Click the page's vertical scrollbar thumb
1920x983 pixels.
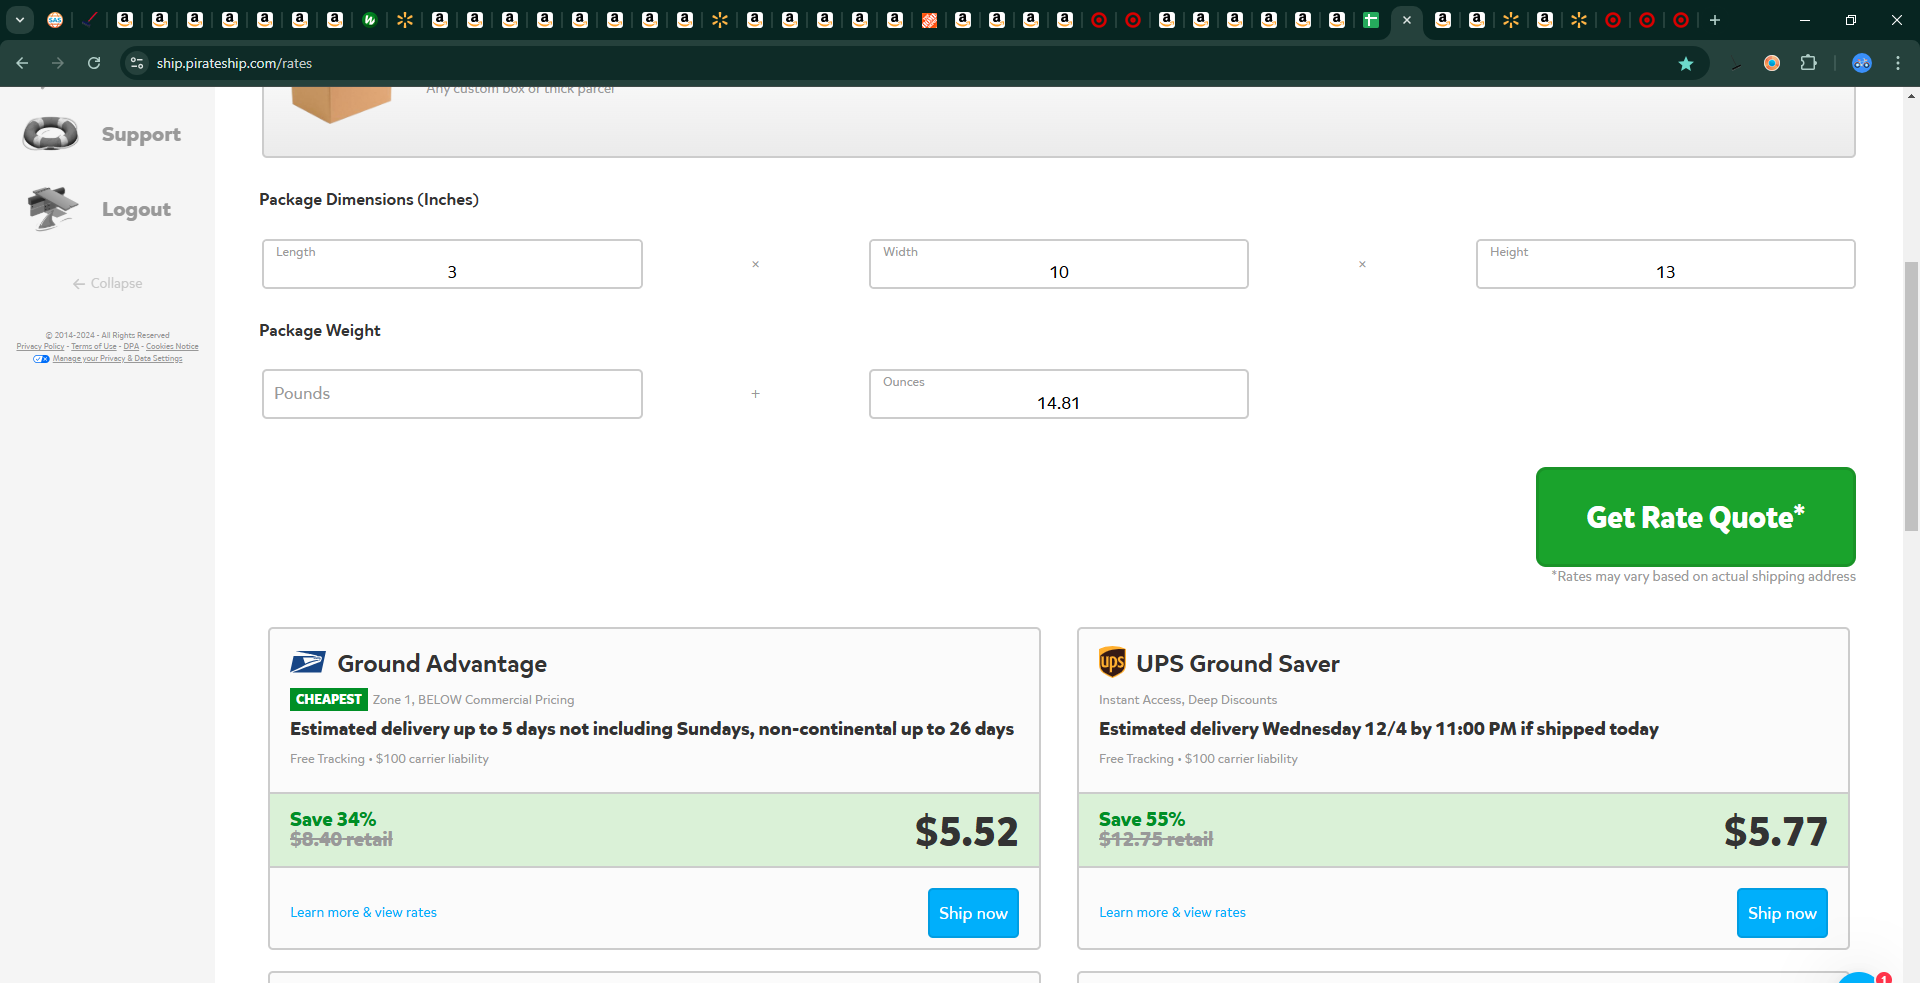coord(1911,396)
